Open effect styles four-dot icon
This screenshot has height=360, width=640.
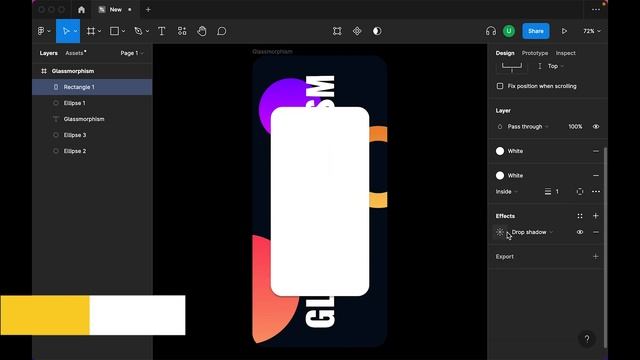pyautogui.click(x=580, y=216)
